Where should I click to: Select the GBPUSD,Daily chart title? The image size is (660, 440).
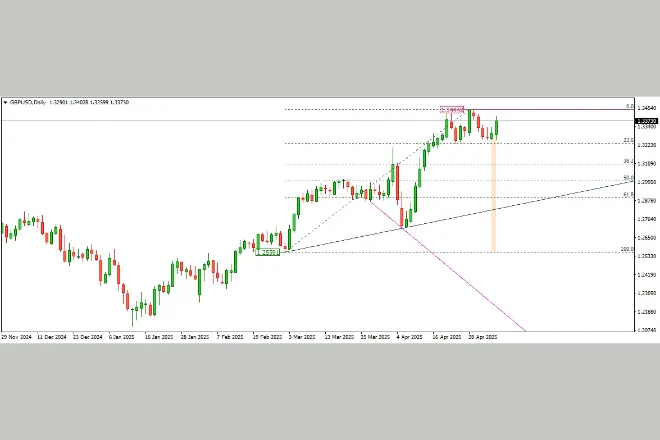click(27, 102)
